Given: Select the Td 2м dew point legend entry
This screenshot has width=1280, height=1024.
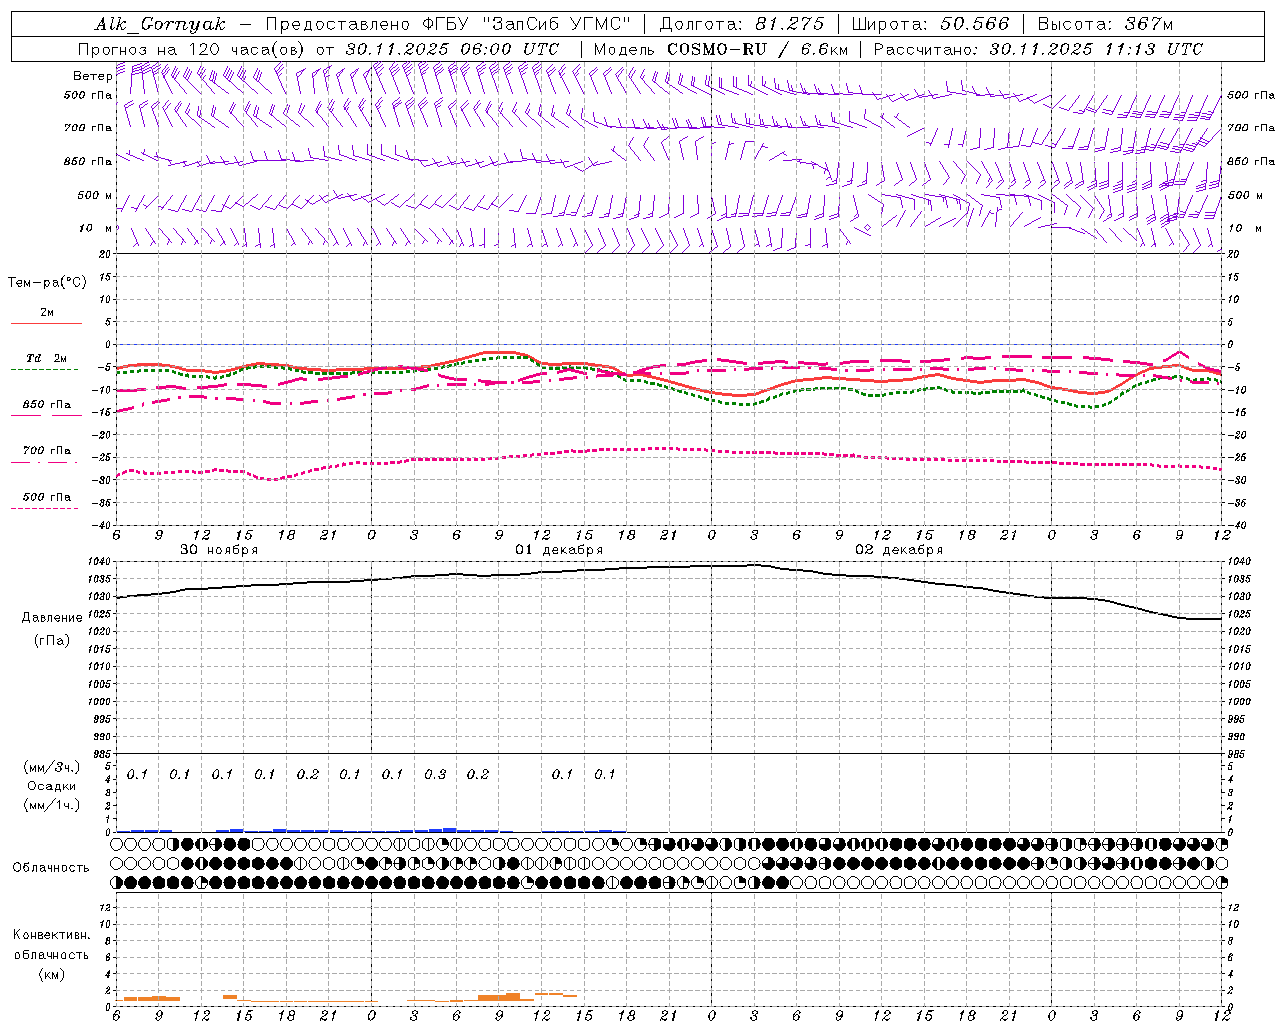Looking at the screenshot, I should [47, 358].
